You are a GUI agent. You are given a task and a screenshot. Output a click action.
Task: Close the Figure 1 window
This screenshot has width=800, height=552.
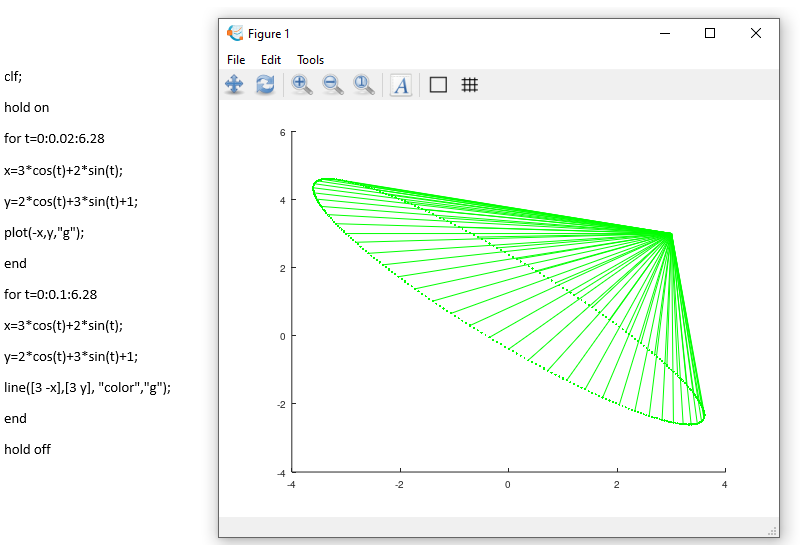756,33
